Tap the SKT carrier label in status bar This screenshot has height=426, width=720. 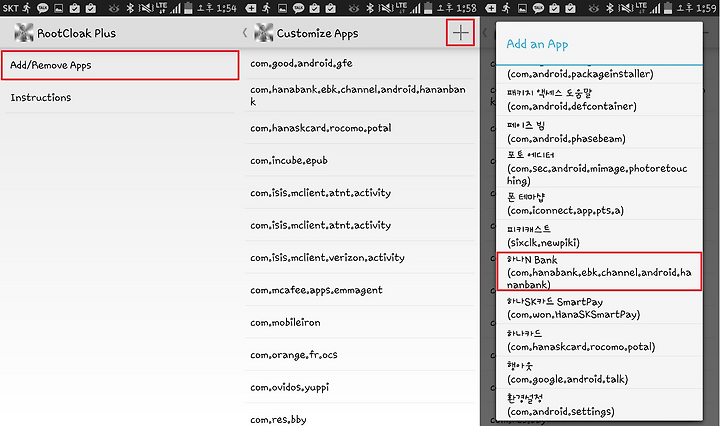pyautogui.click(x=11, y=8)
